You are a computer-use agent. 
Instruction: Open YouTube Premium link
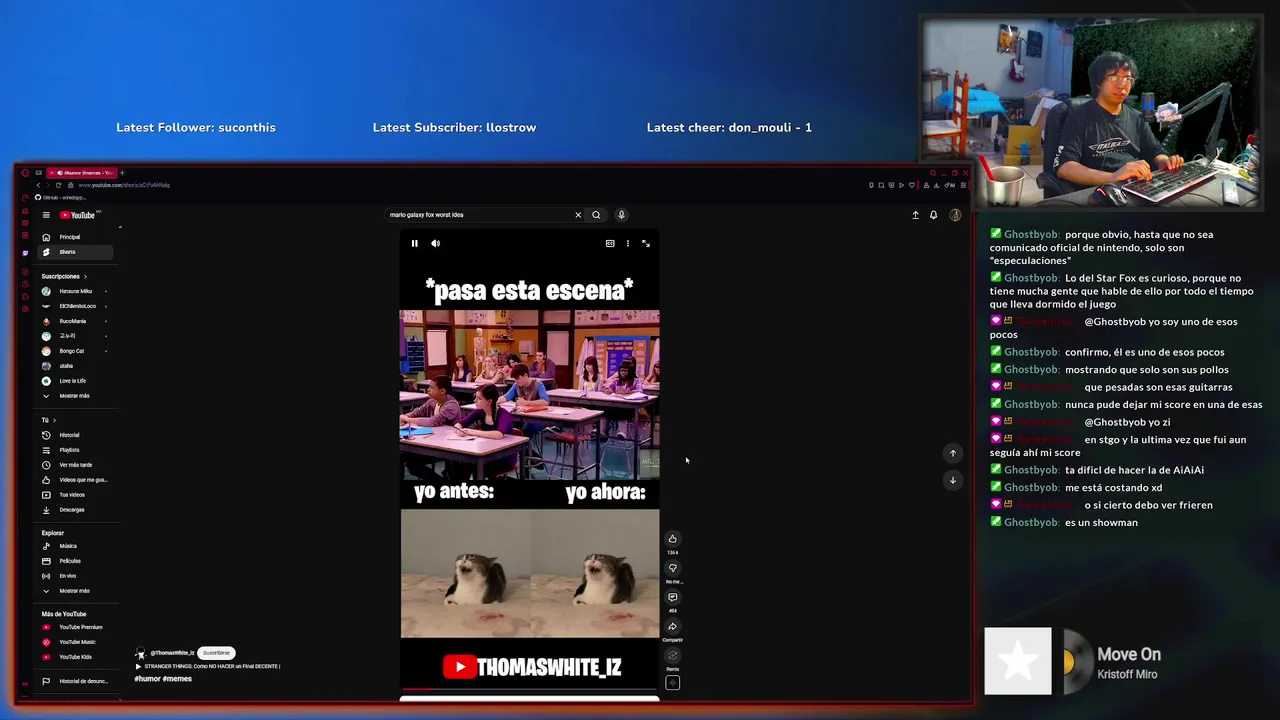[x=76, y=627]
